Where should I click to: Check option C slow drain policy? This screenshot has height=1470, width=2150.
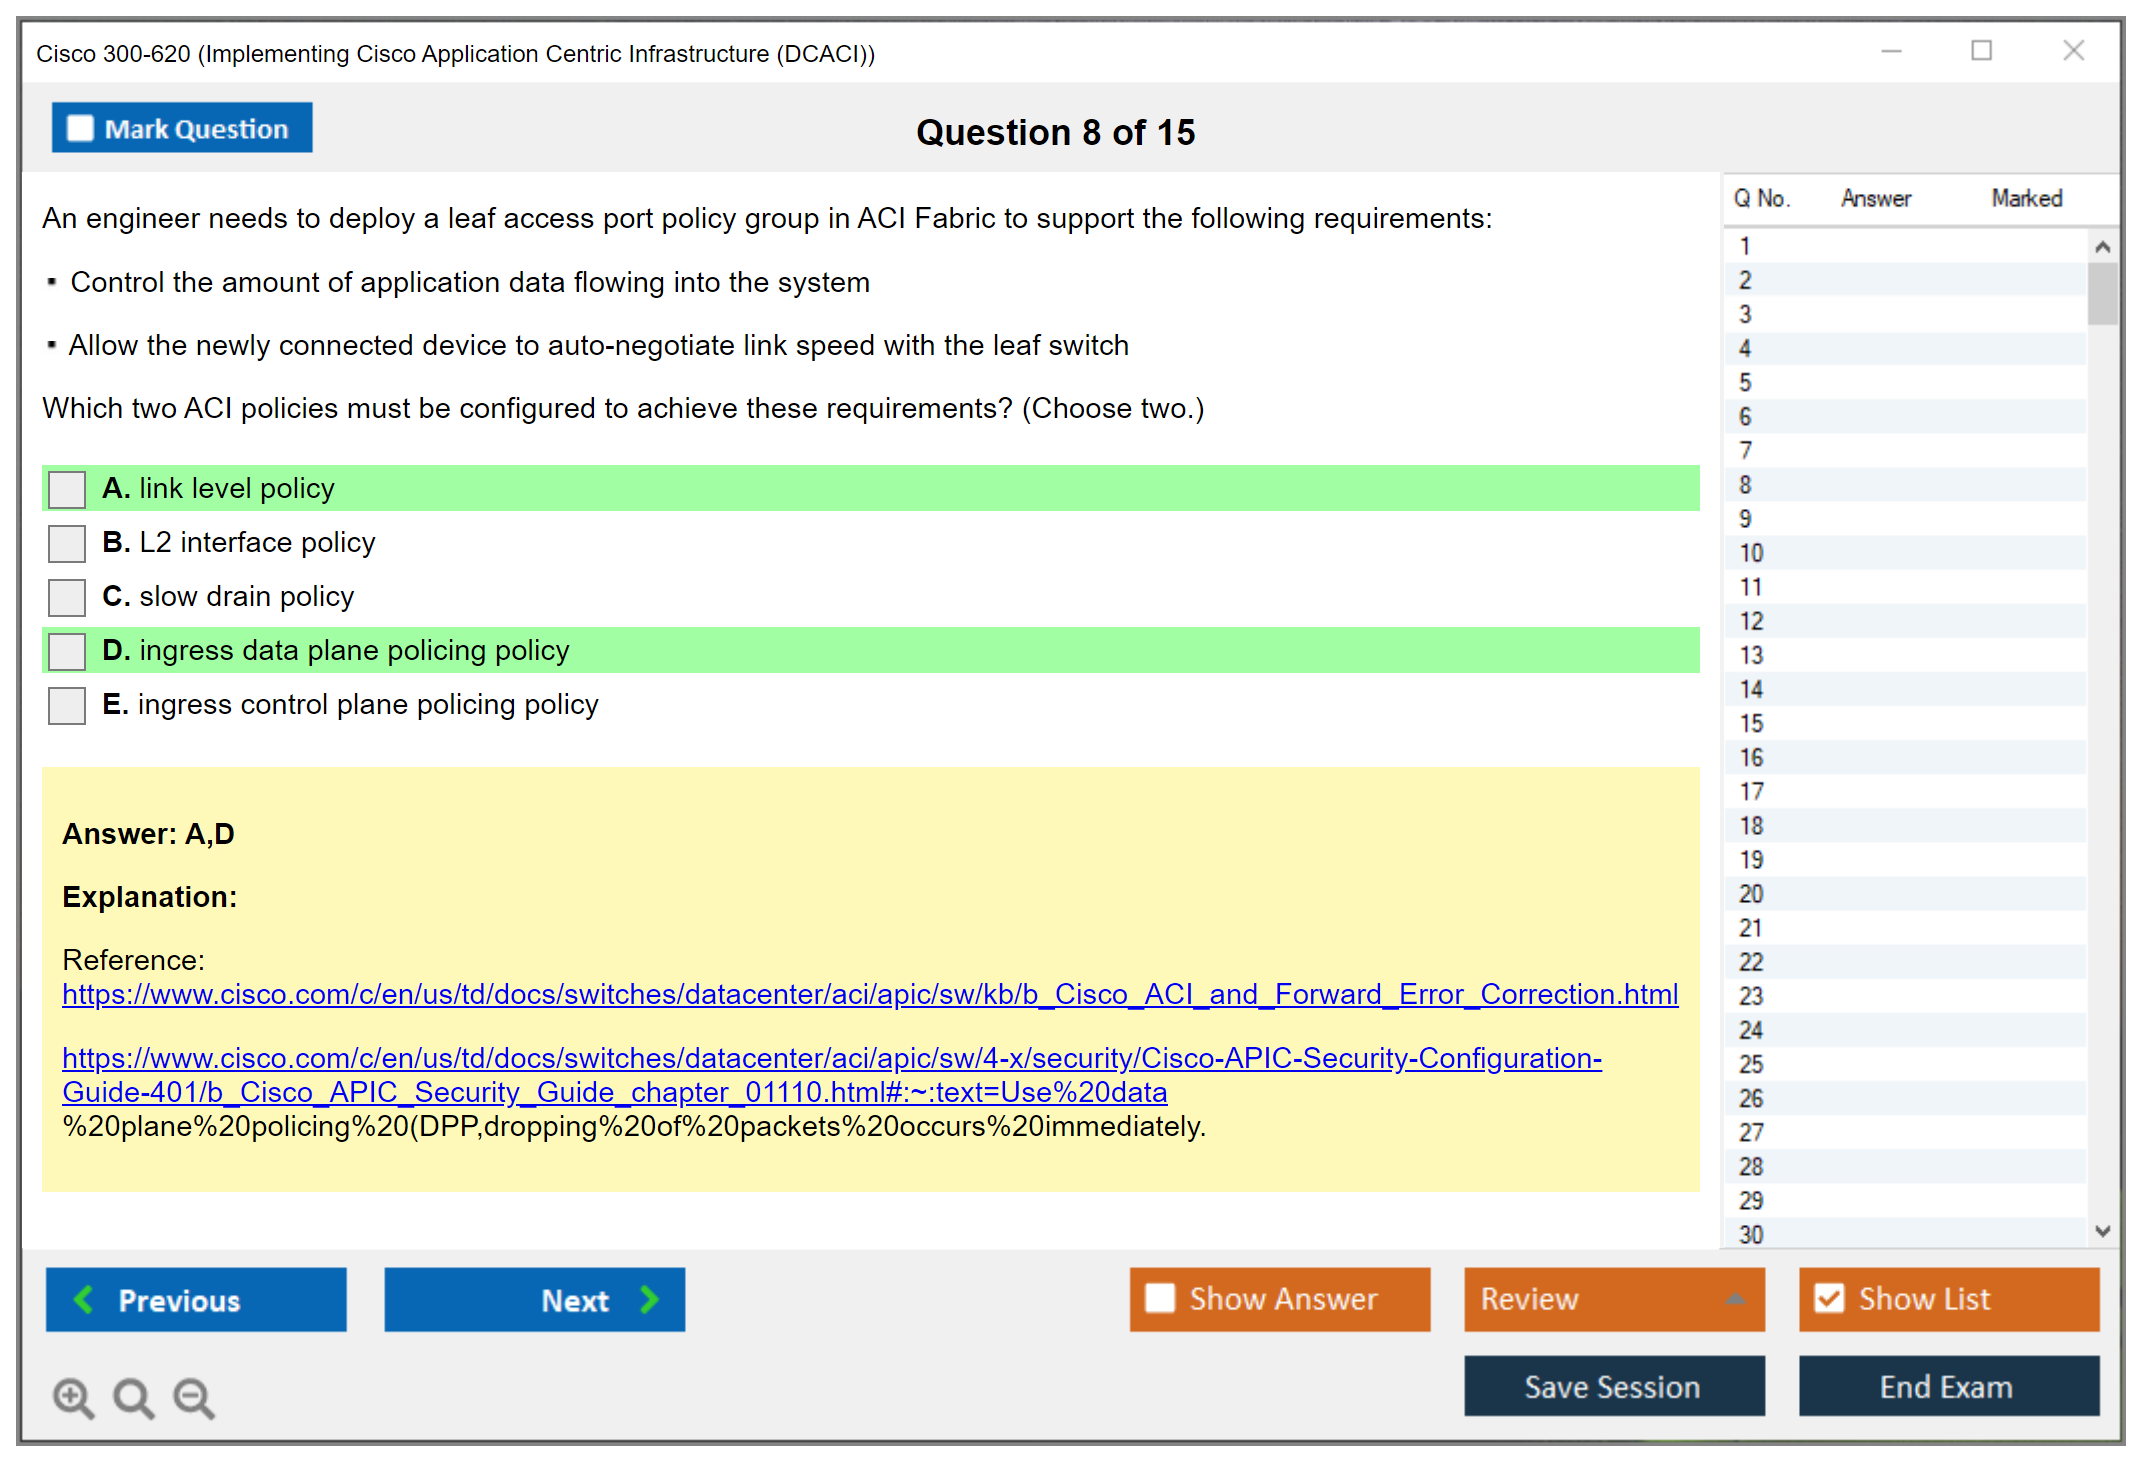click(67, 597)
